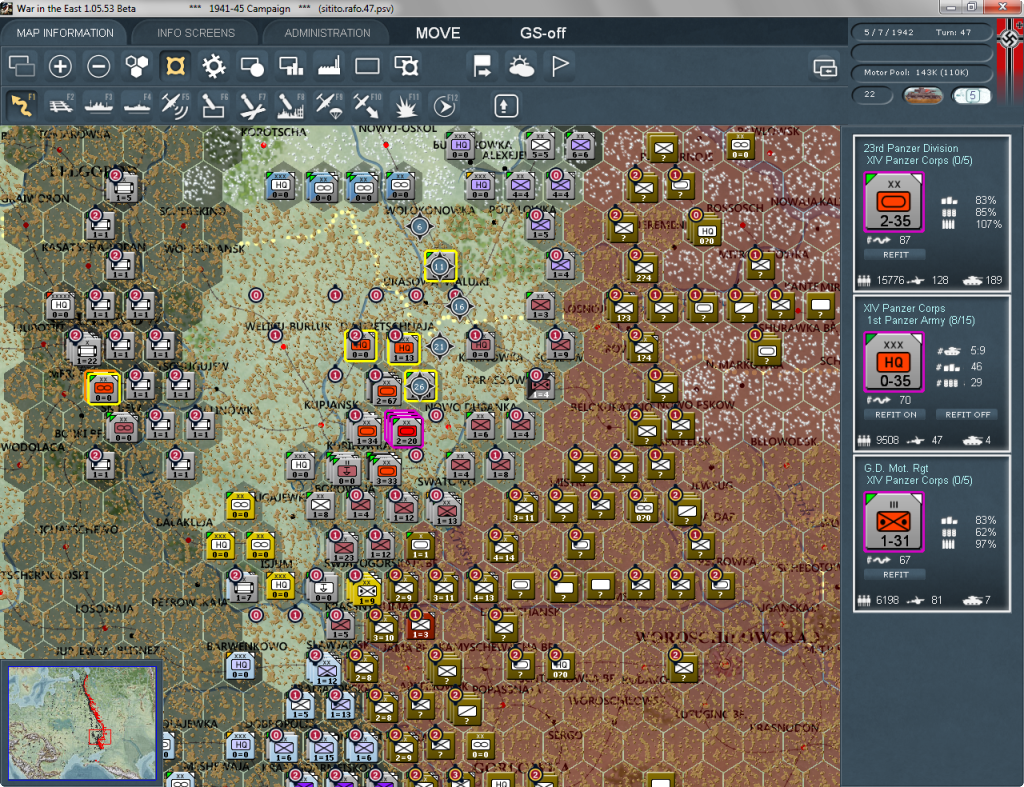Click the panel window icon beside the date
This screenshot has width=1024, height=787.
[825, 67]
